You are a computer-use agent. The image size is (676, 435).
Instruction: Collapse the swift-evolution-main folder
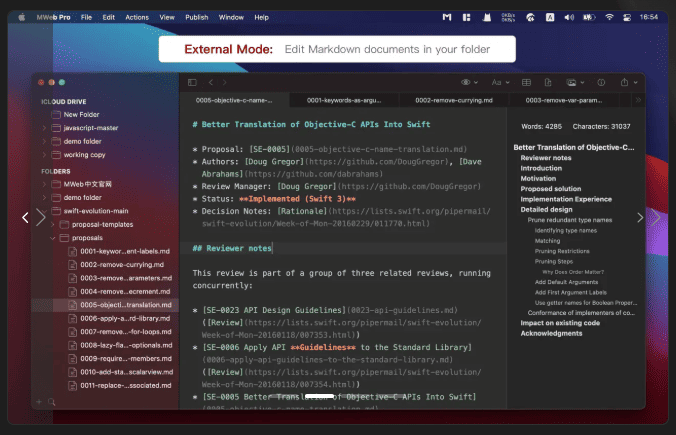tap(44, 211)
